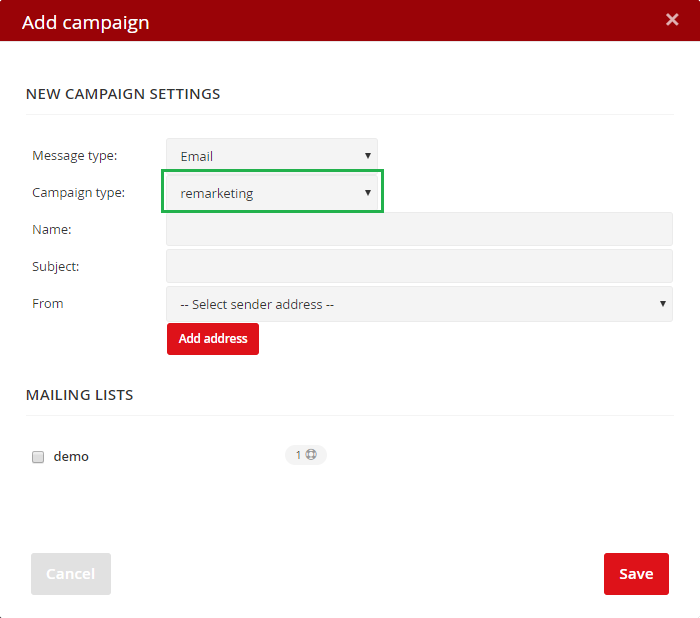
Task: Open the Message type dropdown
Action: point(272,156)
